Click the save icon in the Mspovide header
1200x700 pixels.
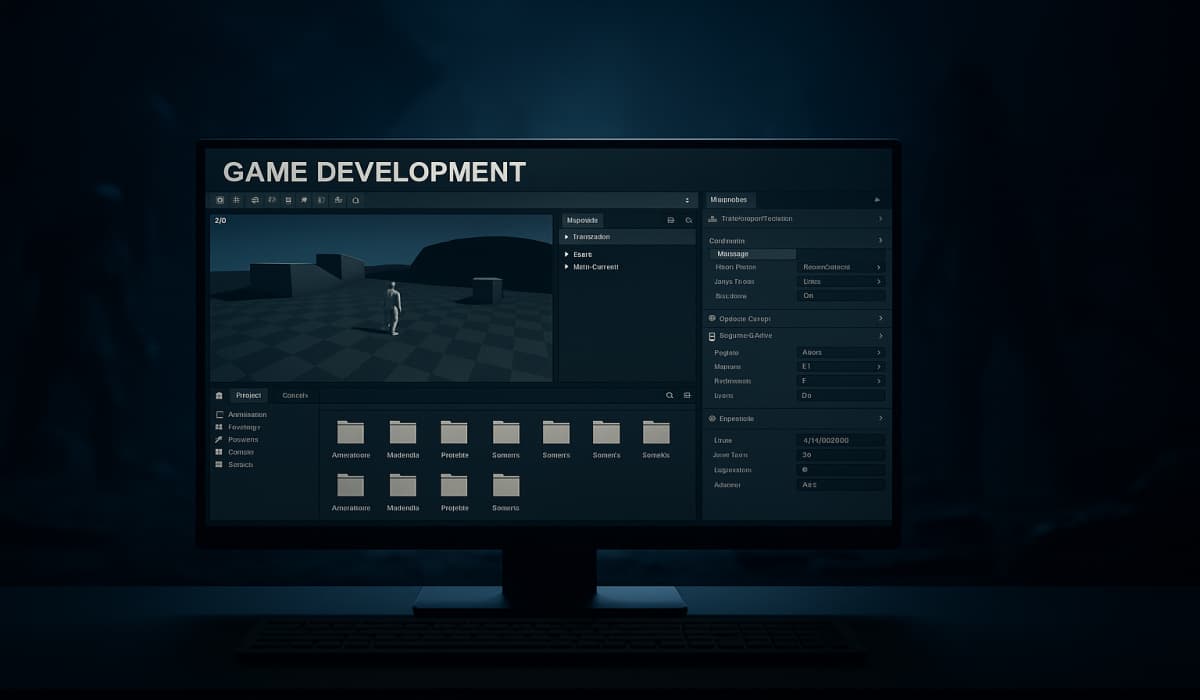click(x=671, y=220)
